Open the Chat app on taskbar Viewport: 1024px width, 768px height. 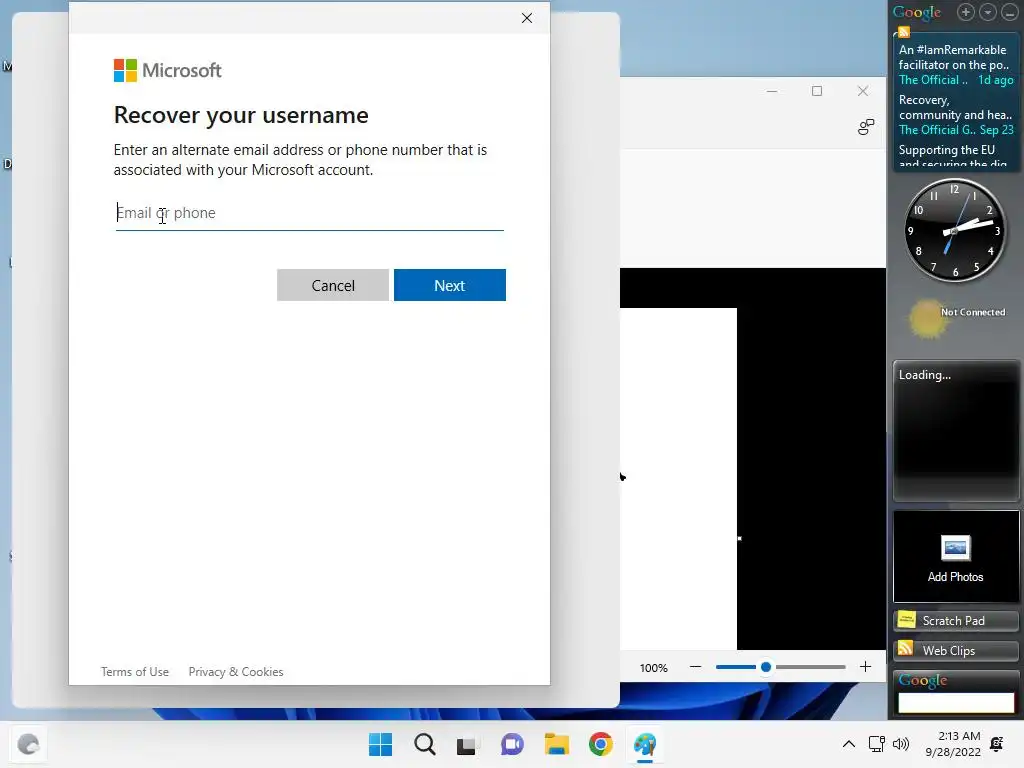tap(512, 744)
